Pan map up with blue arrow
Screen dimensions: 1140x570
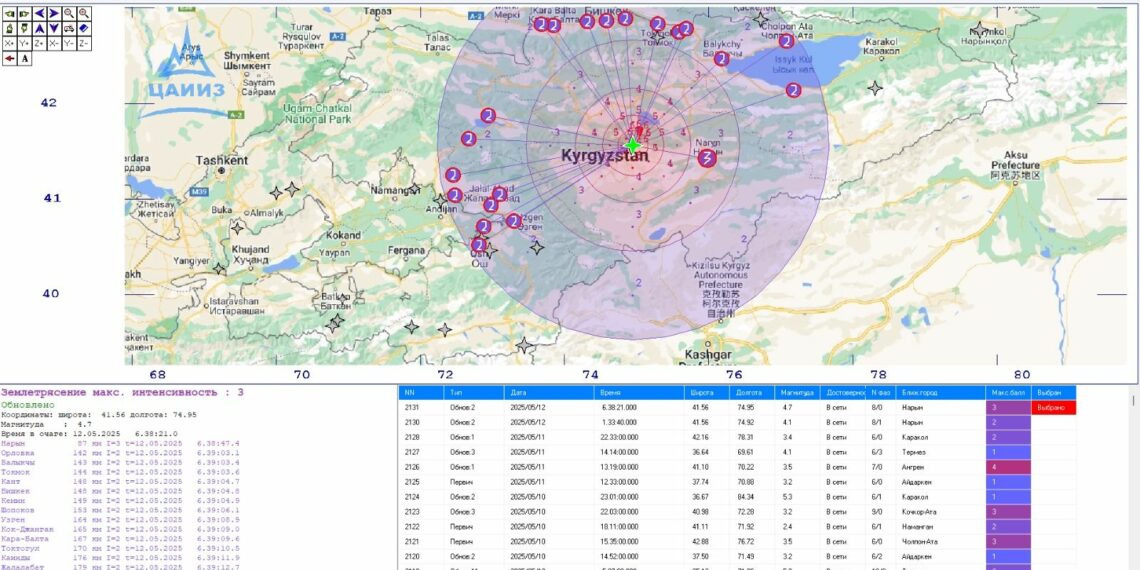[x=39, y=28]
